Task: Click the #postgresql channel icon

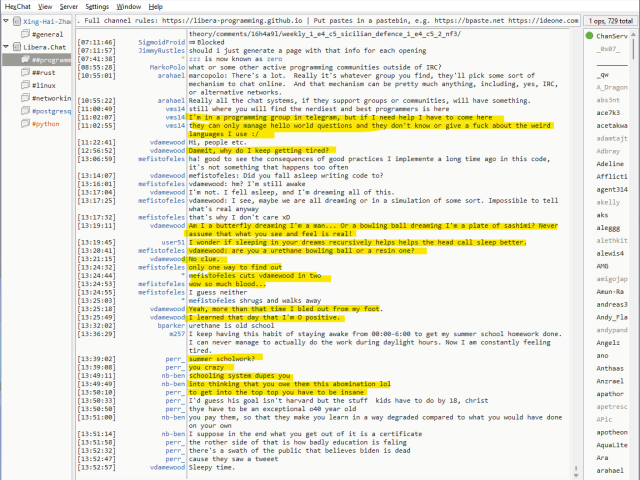Action: coord(25,112)
